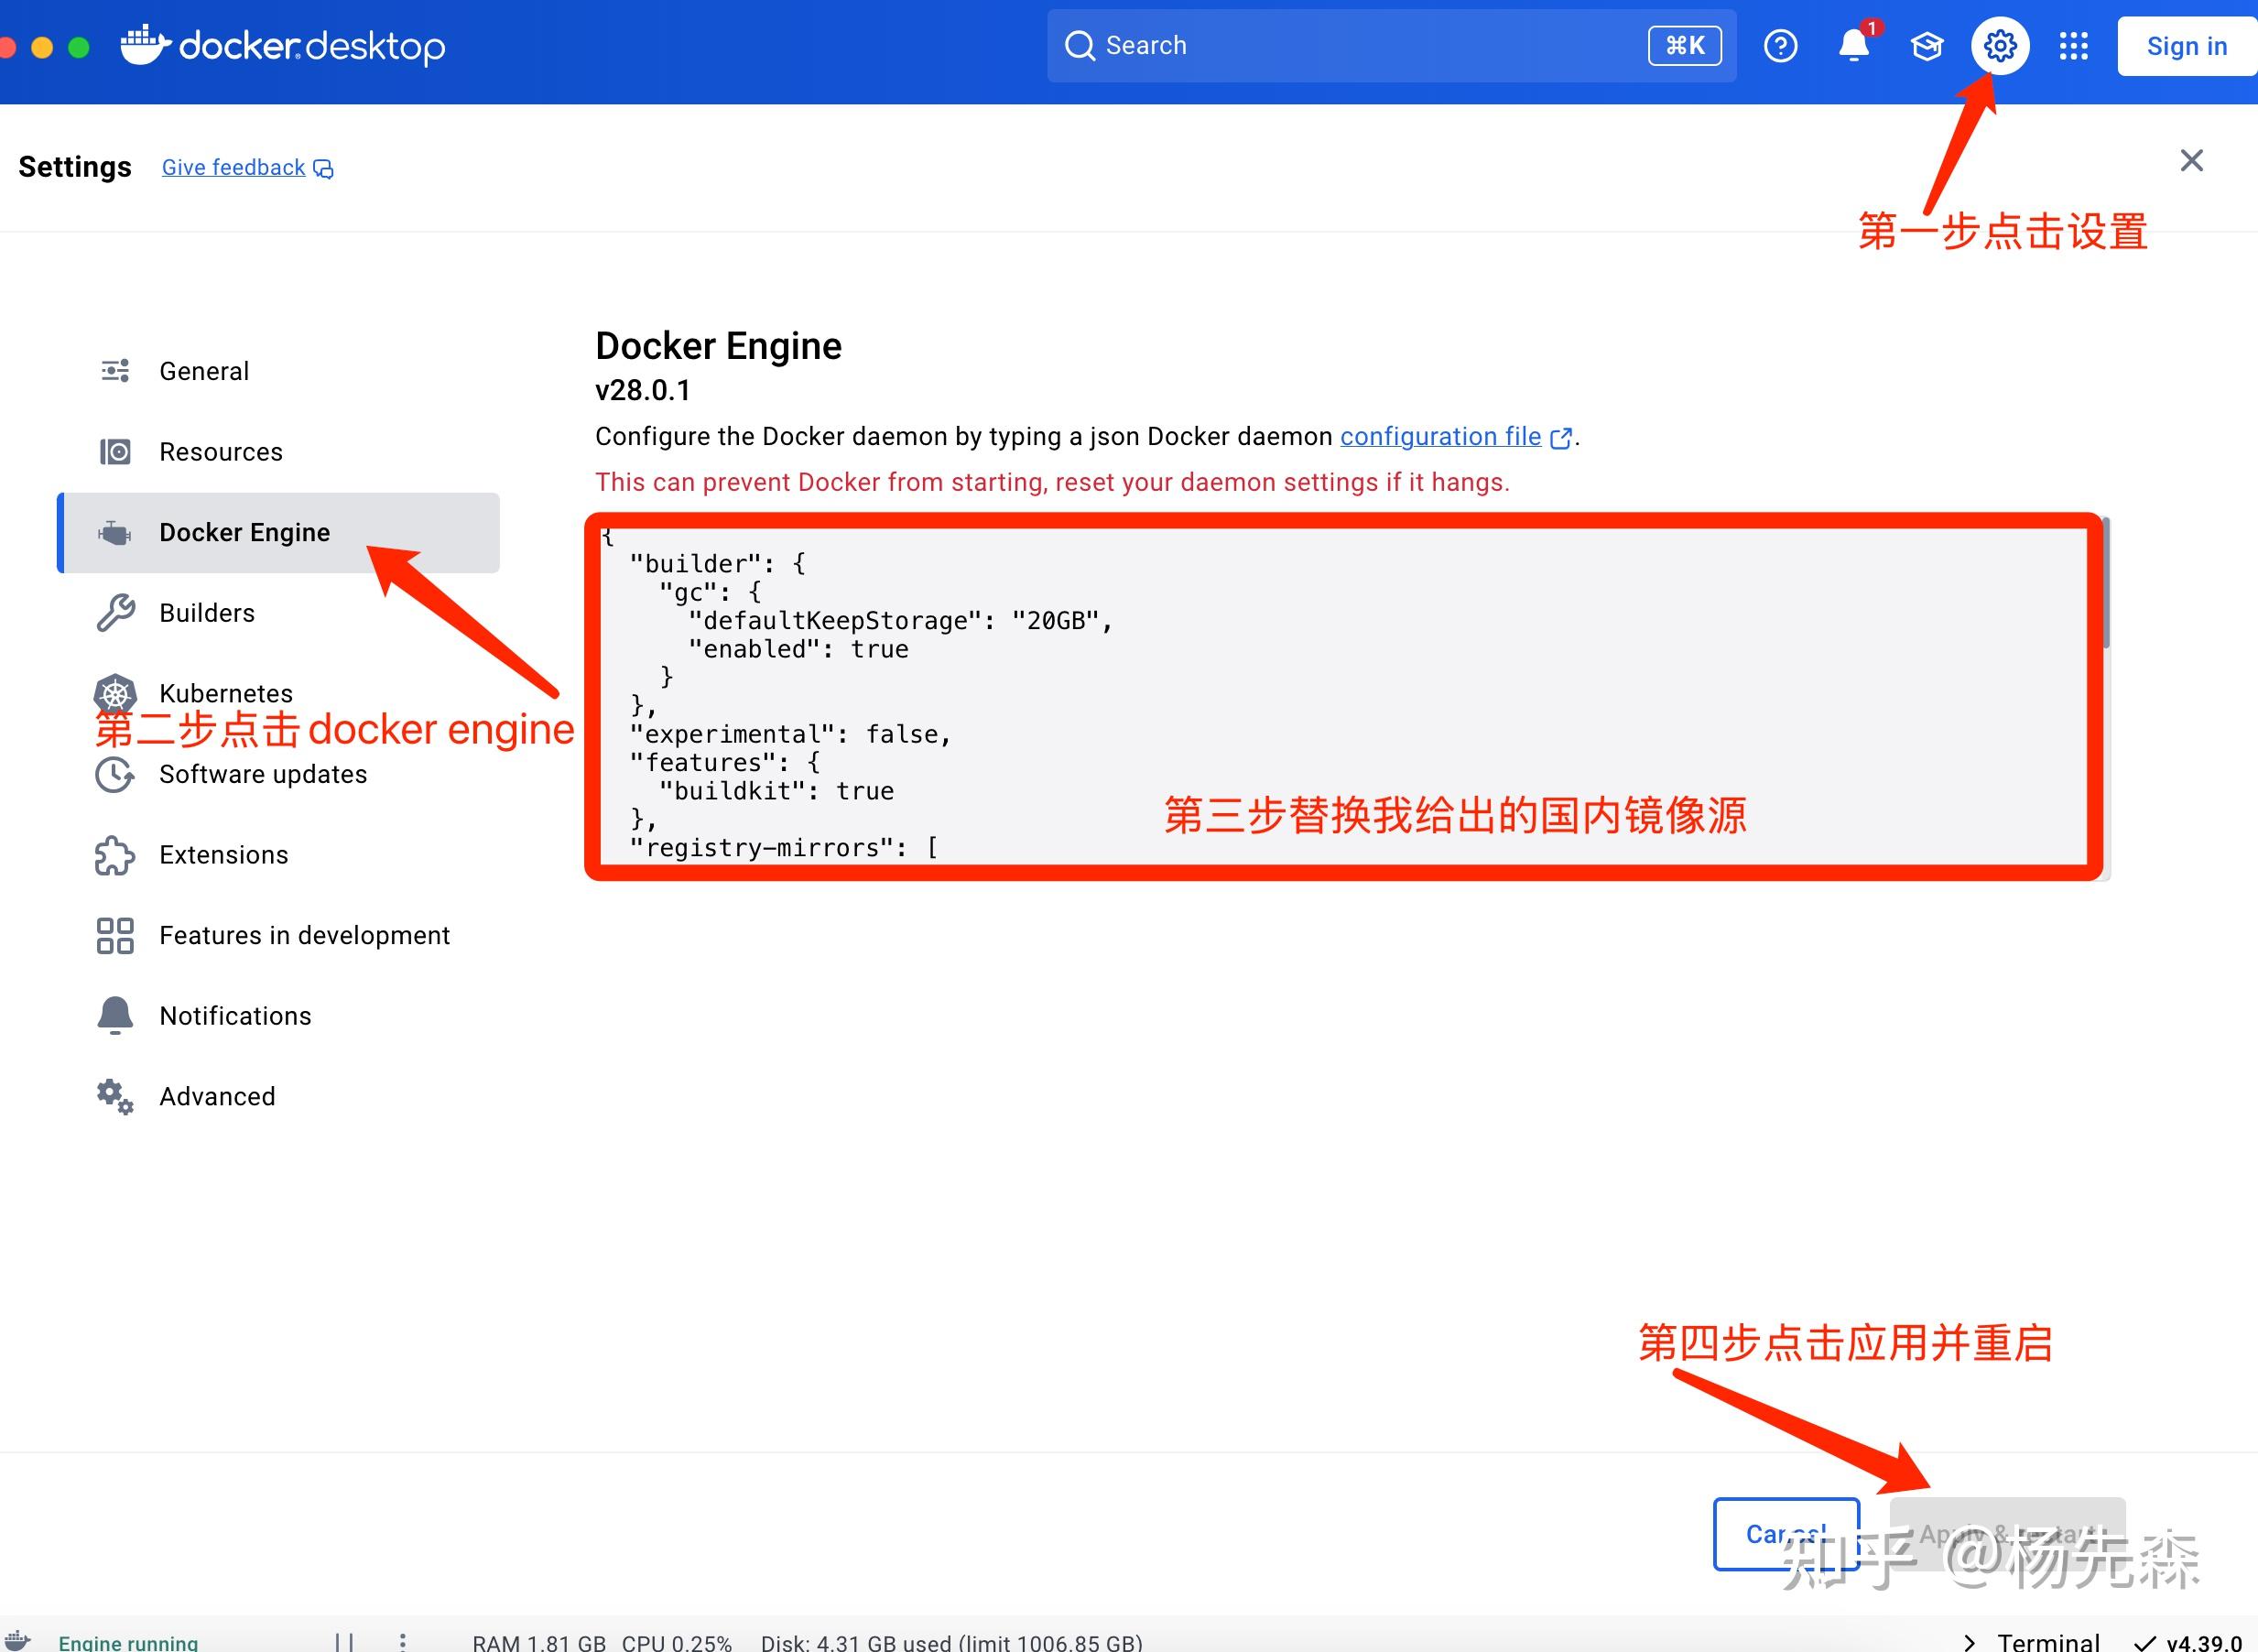
Task: Click the Docker Desktop whale logo
Action: [x=146, y=44]
